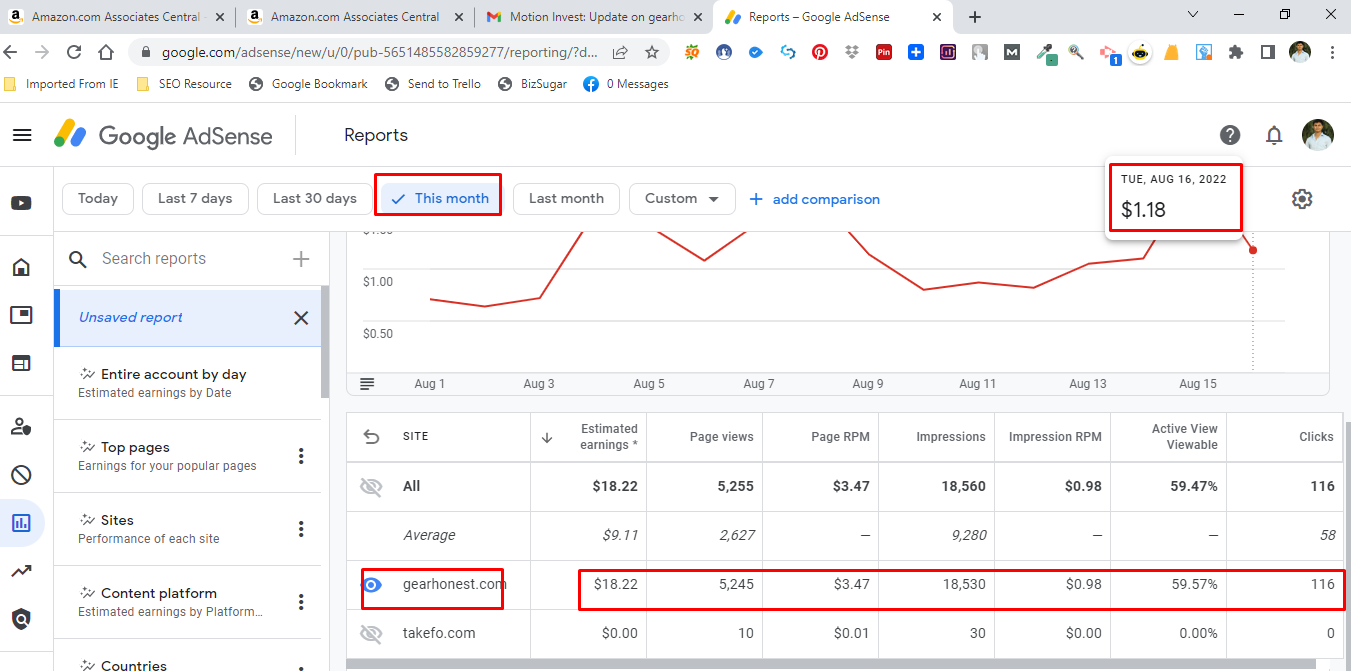
Task: Open Send to Trello bookmark
Action: click(433, 84)
